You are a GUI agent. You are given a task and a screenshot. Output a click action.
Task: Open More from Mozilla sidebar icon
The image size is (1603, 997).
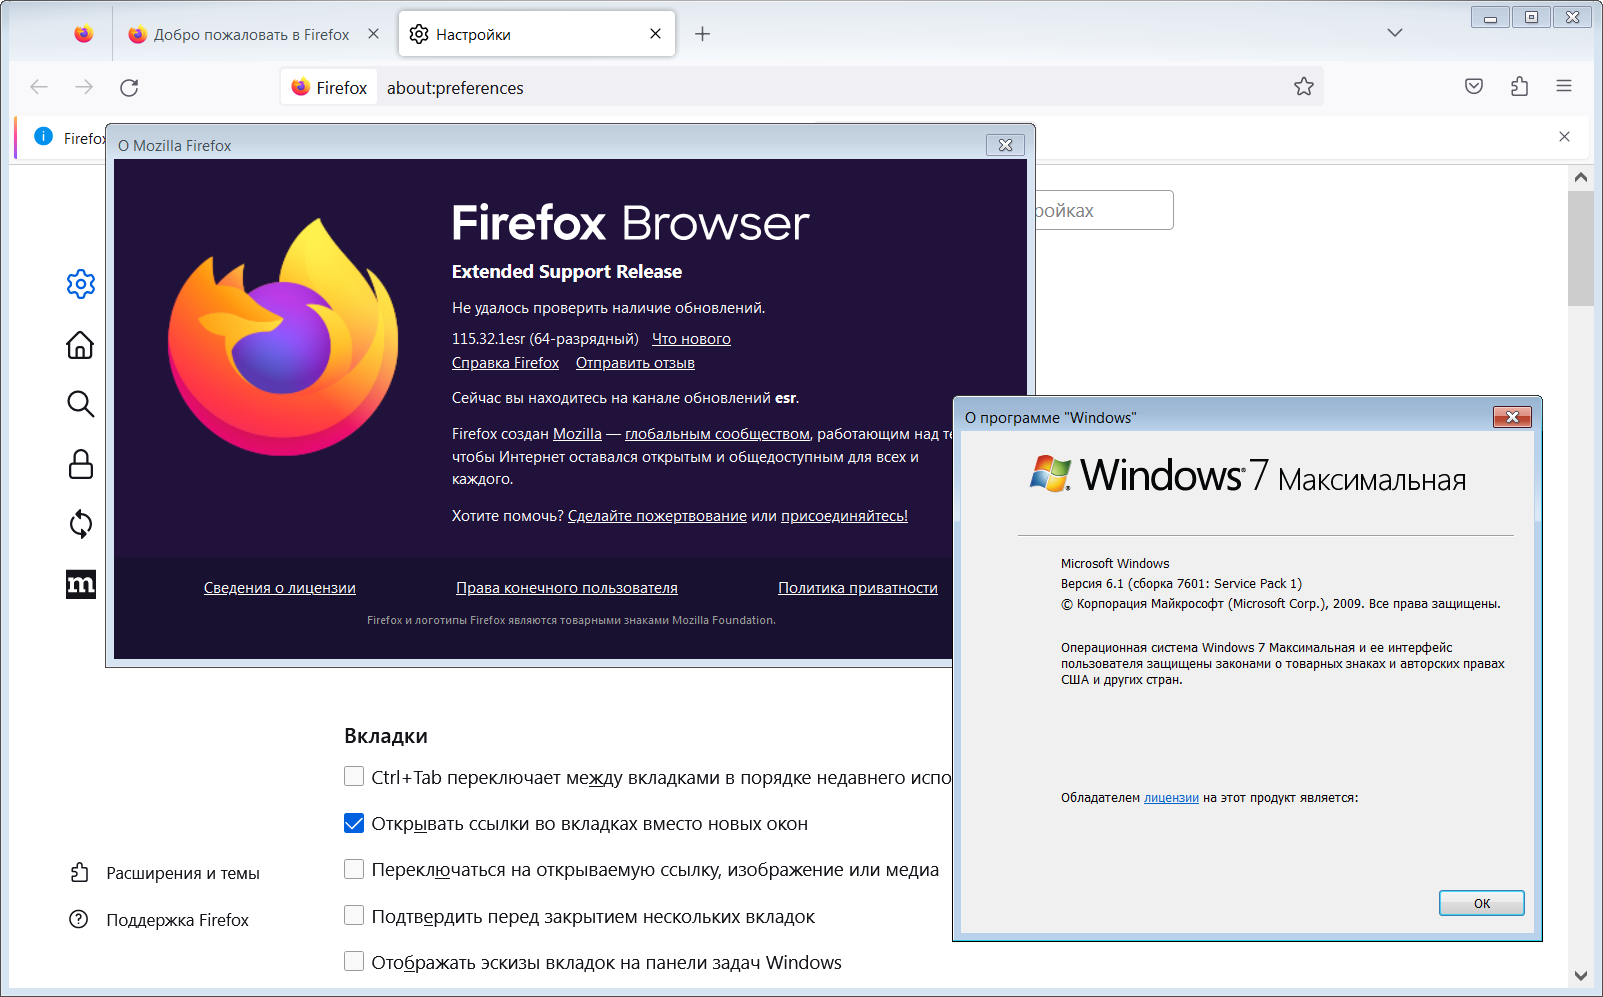(x=81, y=584)
